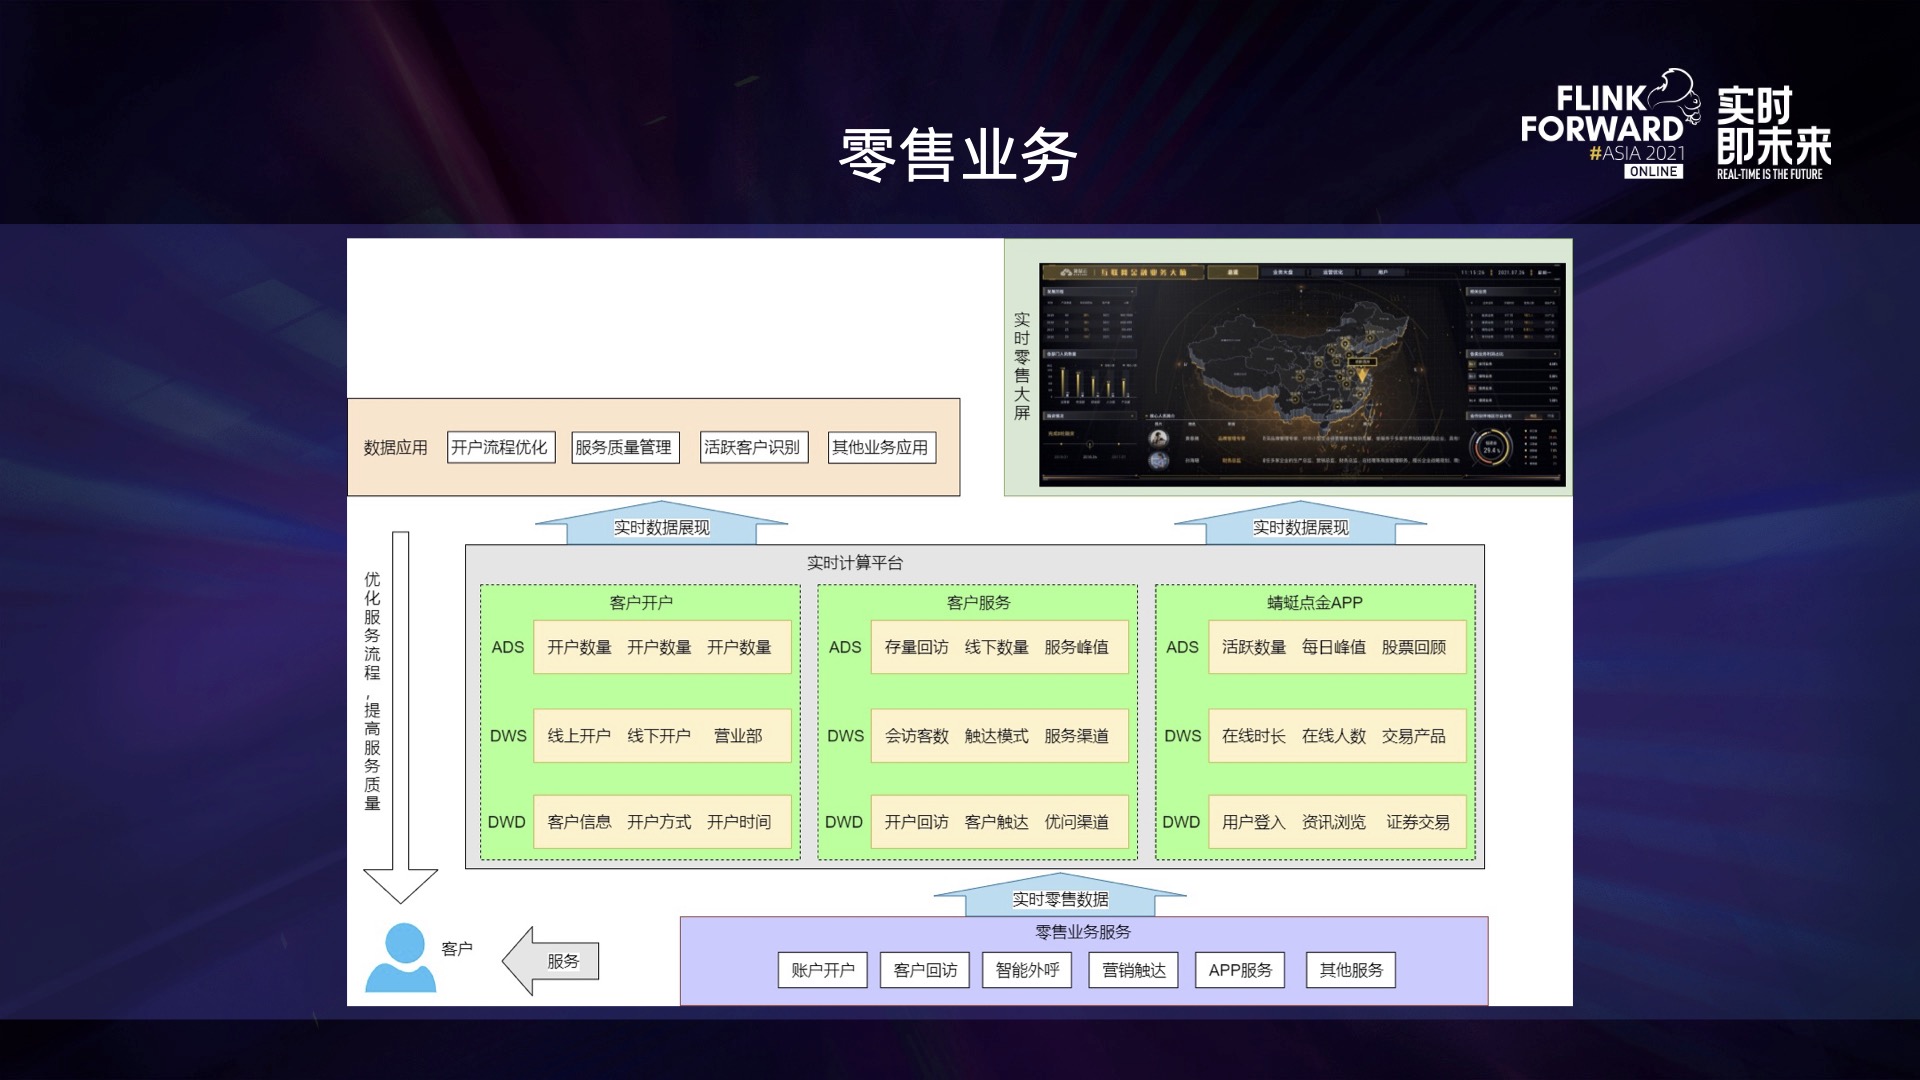Click the Flink Forward squirrel logo
The height and width of the screenshot is (1080, 1920).
pyautogui.click(x=1673, y=95)
